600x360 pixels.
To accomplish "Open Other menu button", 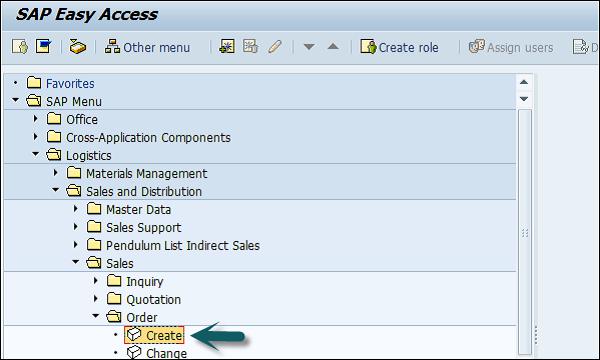I will (x=147, y=47).
